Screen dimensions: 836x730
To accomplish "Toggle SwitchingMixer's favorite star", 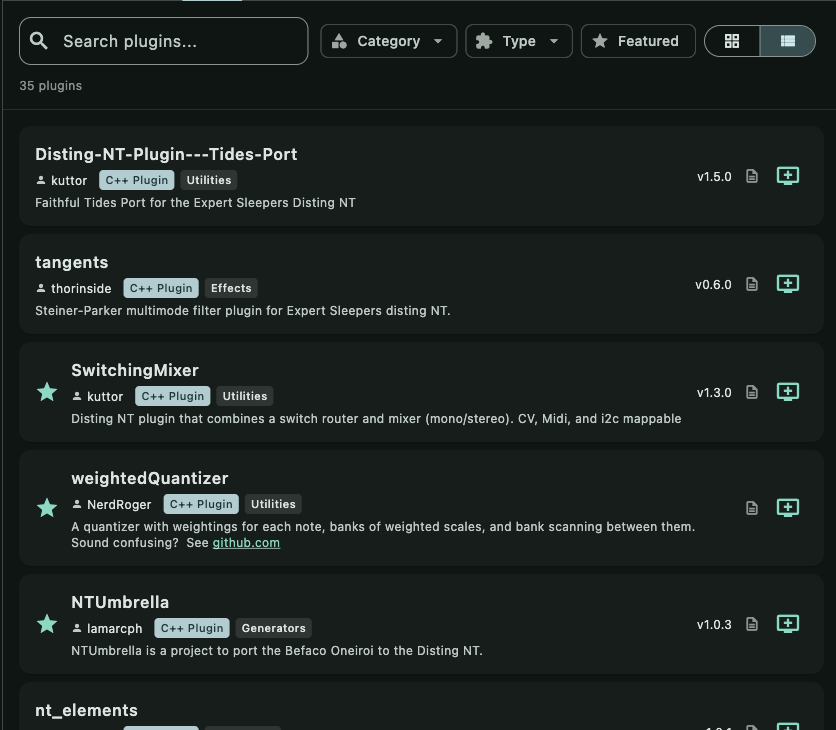I will pos(46,392).
